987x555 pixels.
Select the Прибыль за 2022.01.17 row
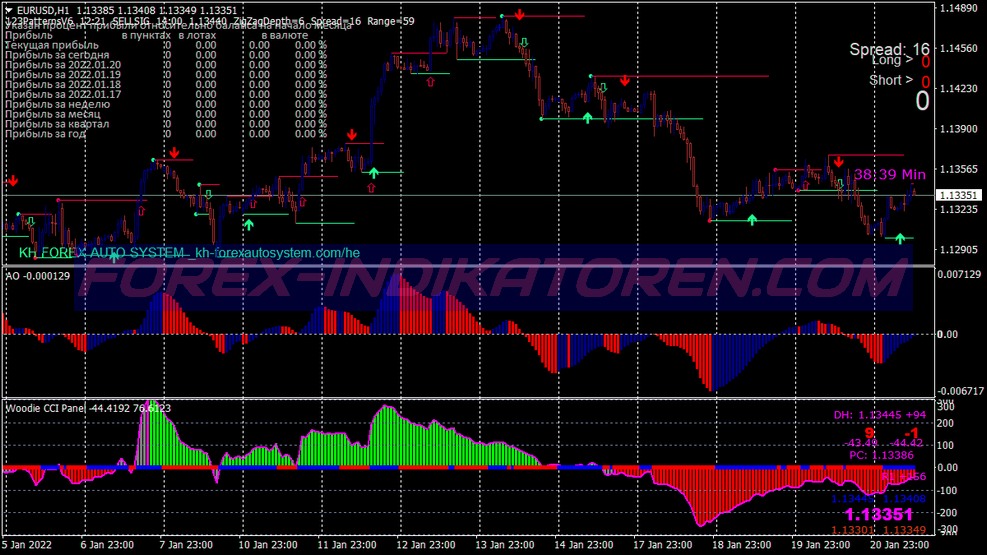pos(166,94)
